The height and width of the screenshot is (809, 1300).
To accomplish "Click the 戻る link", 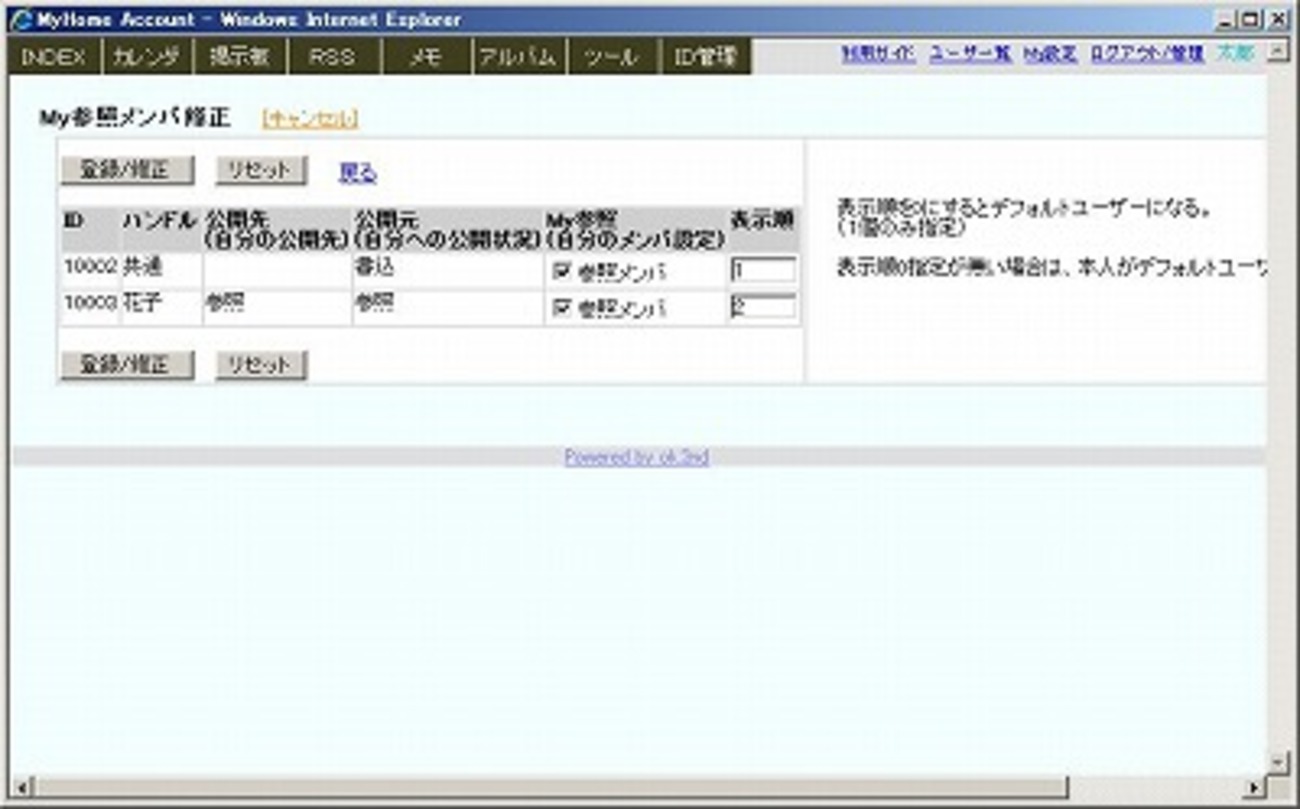I will pyautogui.click(x=357, y=173).
